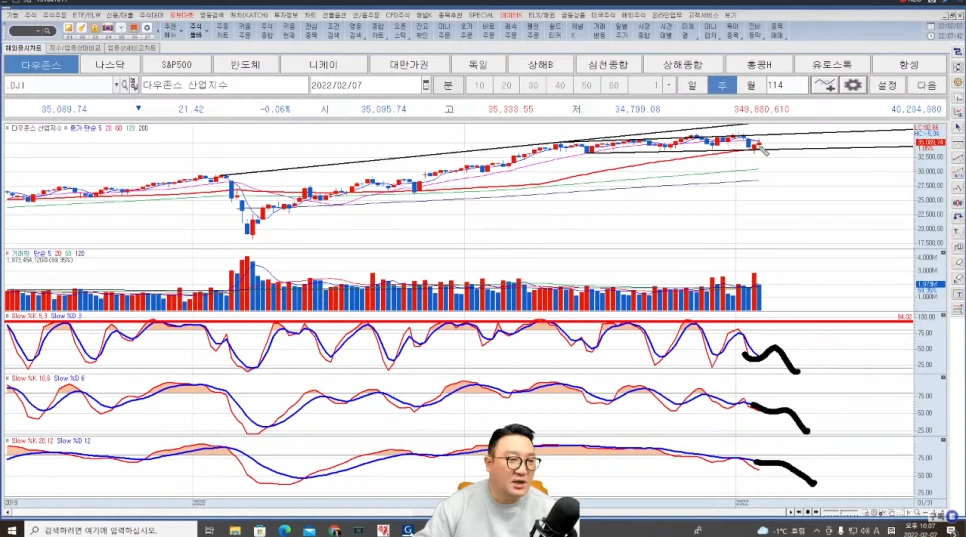Select the 월 (monthly) period toggle
Viewport: 966px width, 537px height.
pos(750,85)
